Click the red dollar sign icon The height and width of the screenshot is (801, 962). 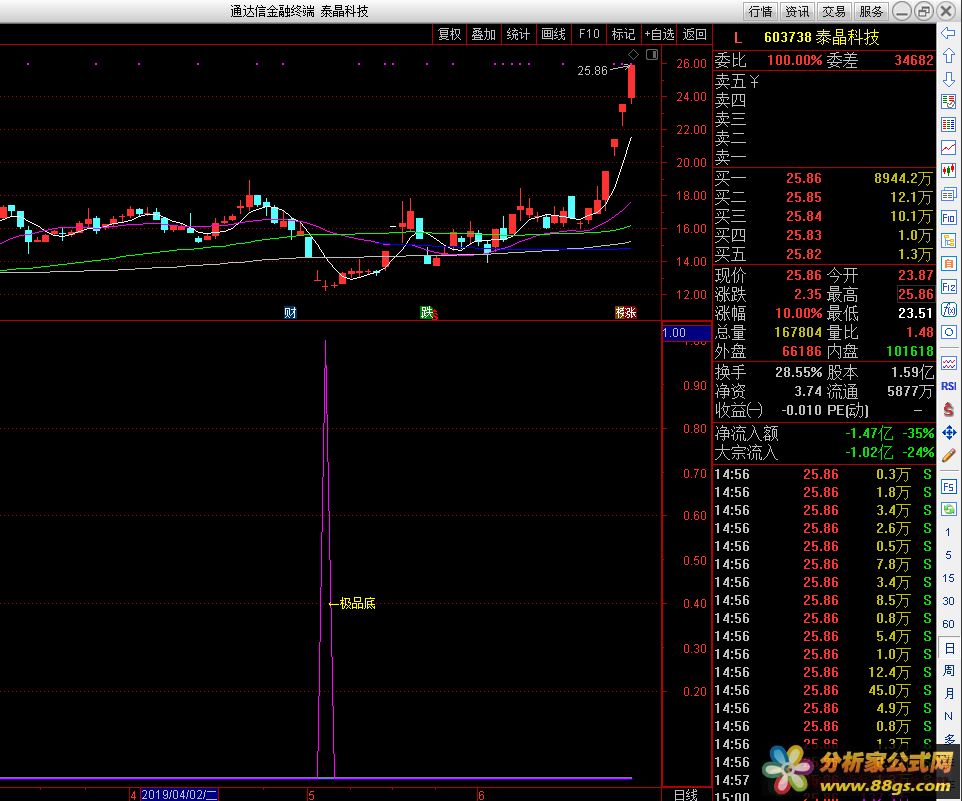pos(949,409)
